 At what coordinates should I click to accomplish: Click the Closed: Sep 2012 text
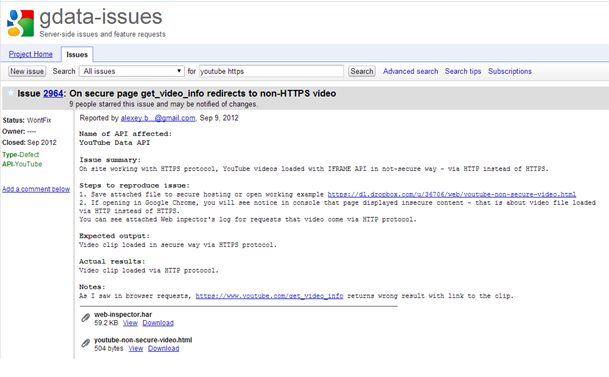30,142
